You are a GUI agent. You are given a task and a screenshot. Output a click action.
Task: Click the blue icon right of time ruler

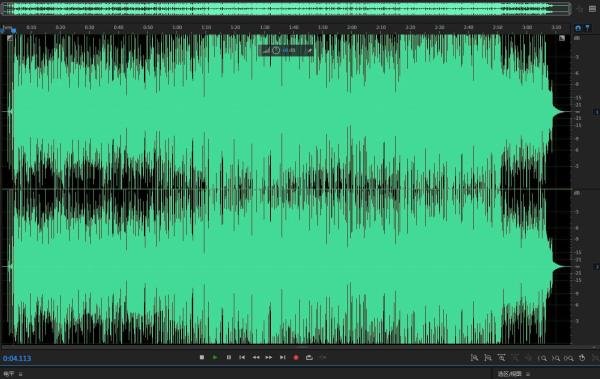[x=578, y=28]
